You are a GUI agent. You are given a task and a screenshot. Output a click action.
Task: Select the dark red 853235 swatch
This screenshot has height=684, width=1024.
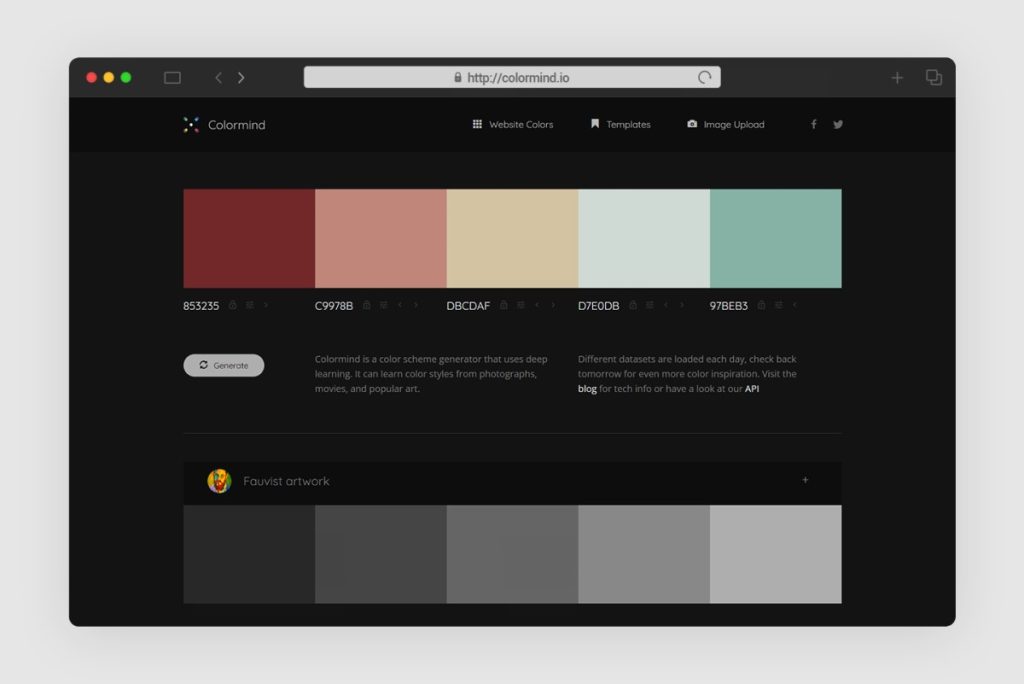(249, 238)
